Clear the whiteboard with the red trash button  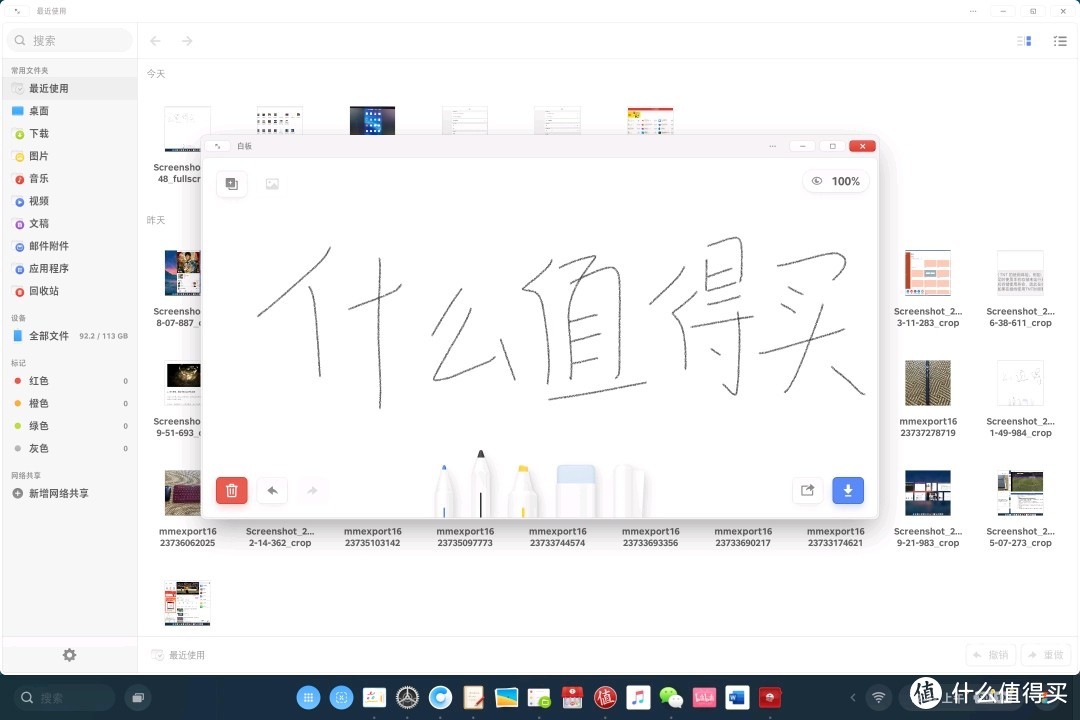[x=231, y=491]
